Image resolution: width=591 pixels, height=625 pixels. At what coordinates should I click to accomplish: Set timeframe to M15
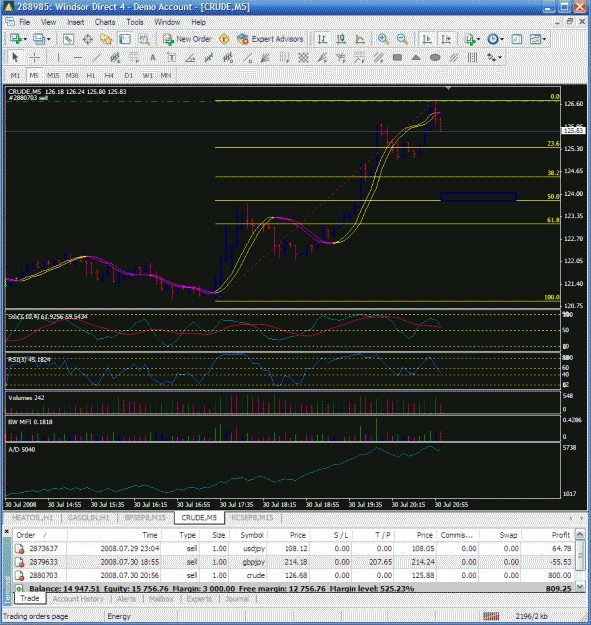click(x=53, y=75)
